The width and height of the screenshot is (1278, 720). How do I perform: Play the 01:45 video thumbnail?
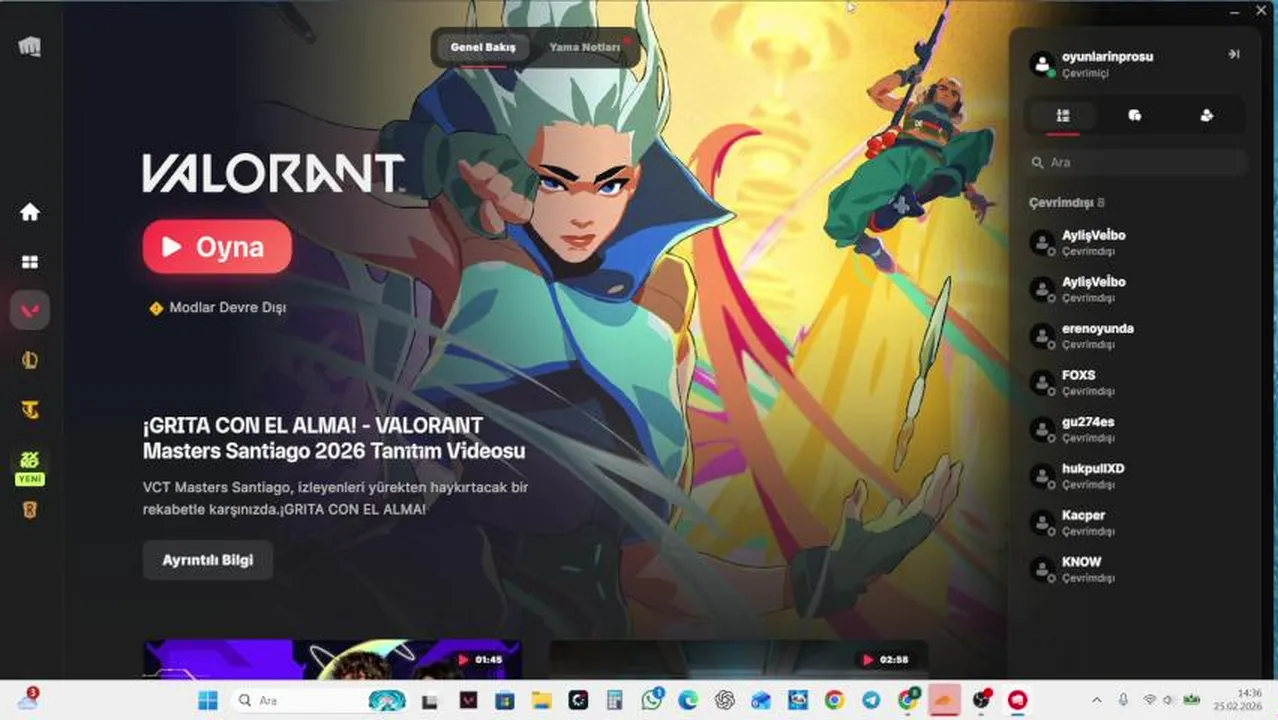(332, 660)
